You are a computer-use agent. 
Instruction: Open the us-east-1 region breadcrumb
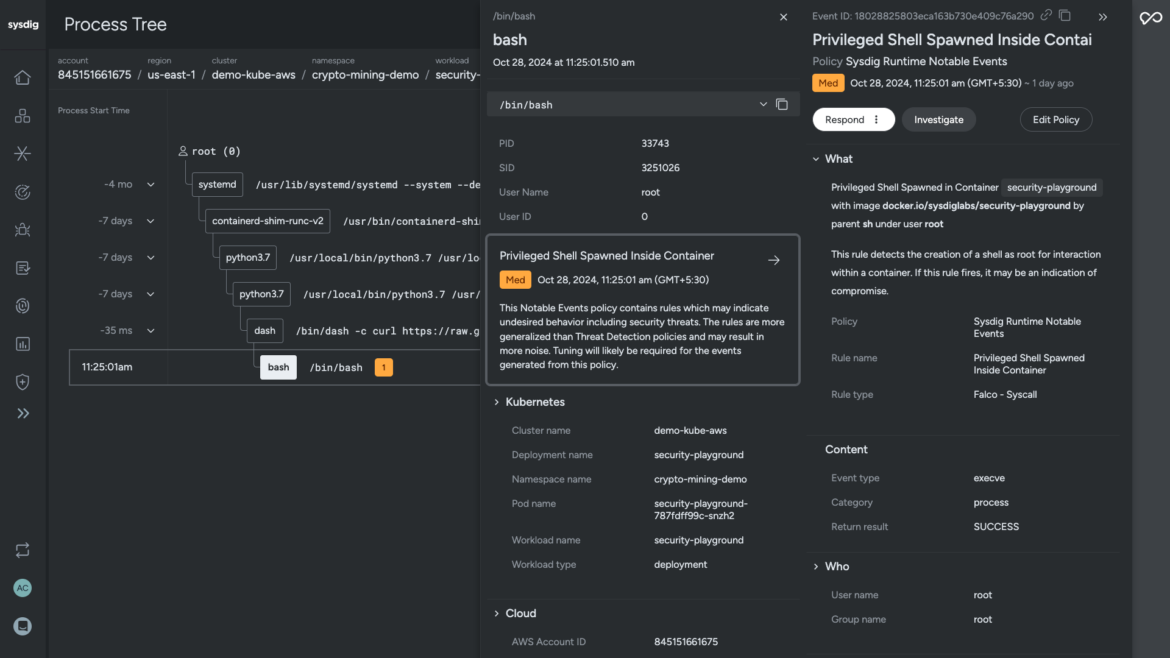(x=172, y=75)
